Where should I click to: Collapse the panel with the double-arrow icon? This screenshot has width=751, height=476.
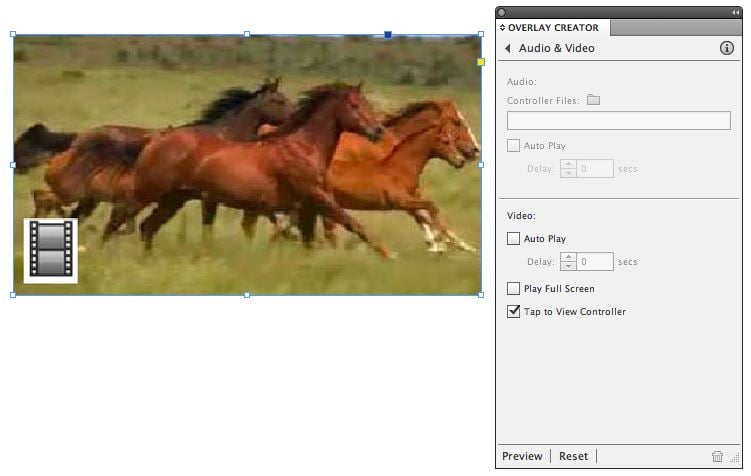click(736, 11)
